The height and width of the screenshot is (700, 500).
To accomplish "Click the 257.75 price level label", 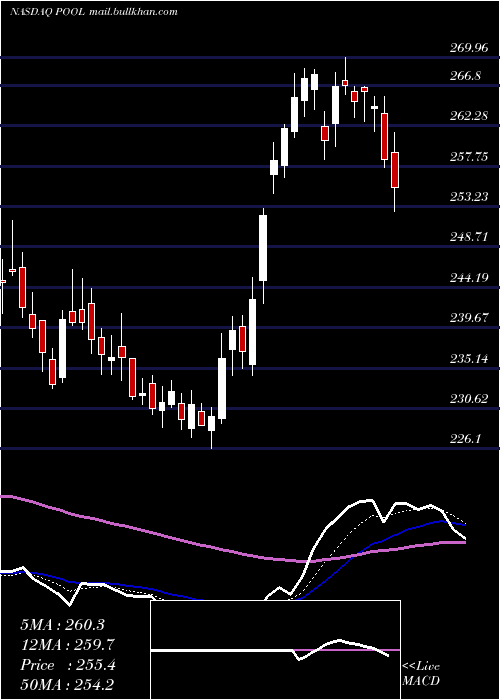I will click(x=468, y=156).
